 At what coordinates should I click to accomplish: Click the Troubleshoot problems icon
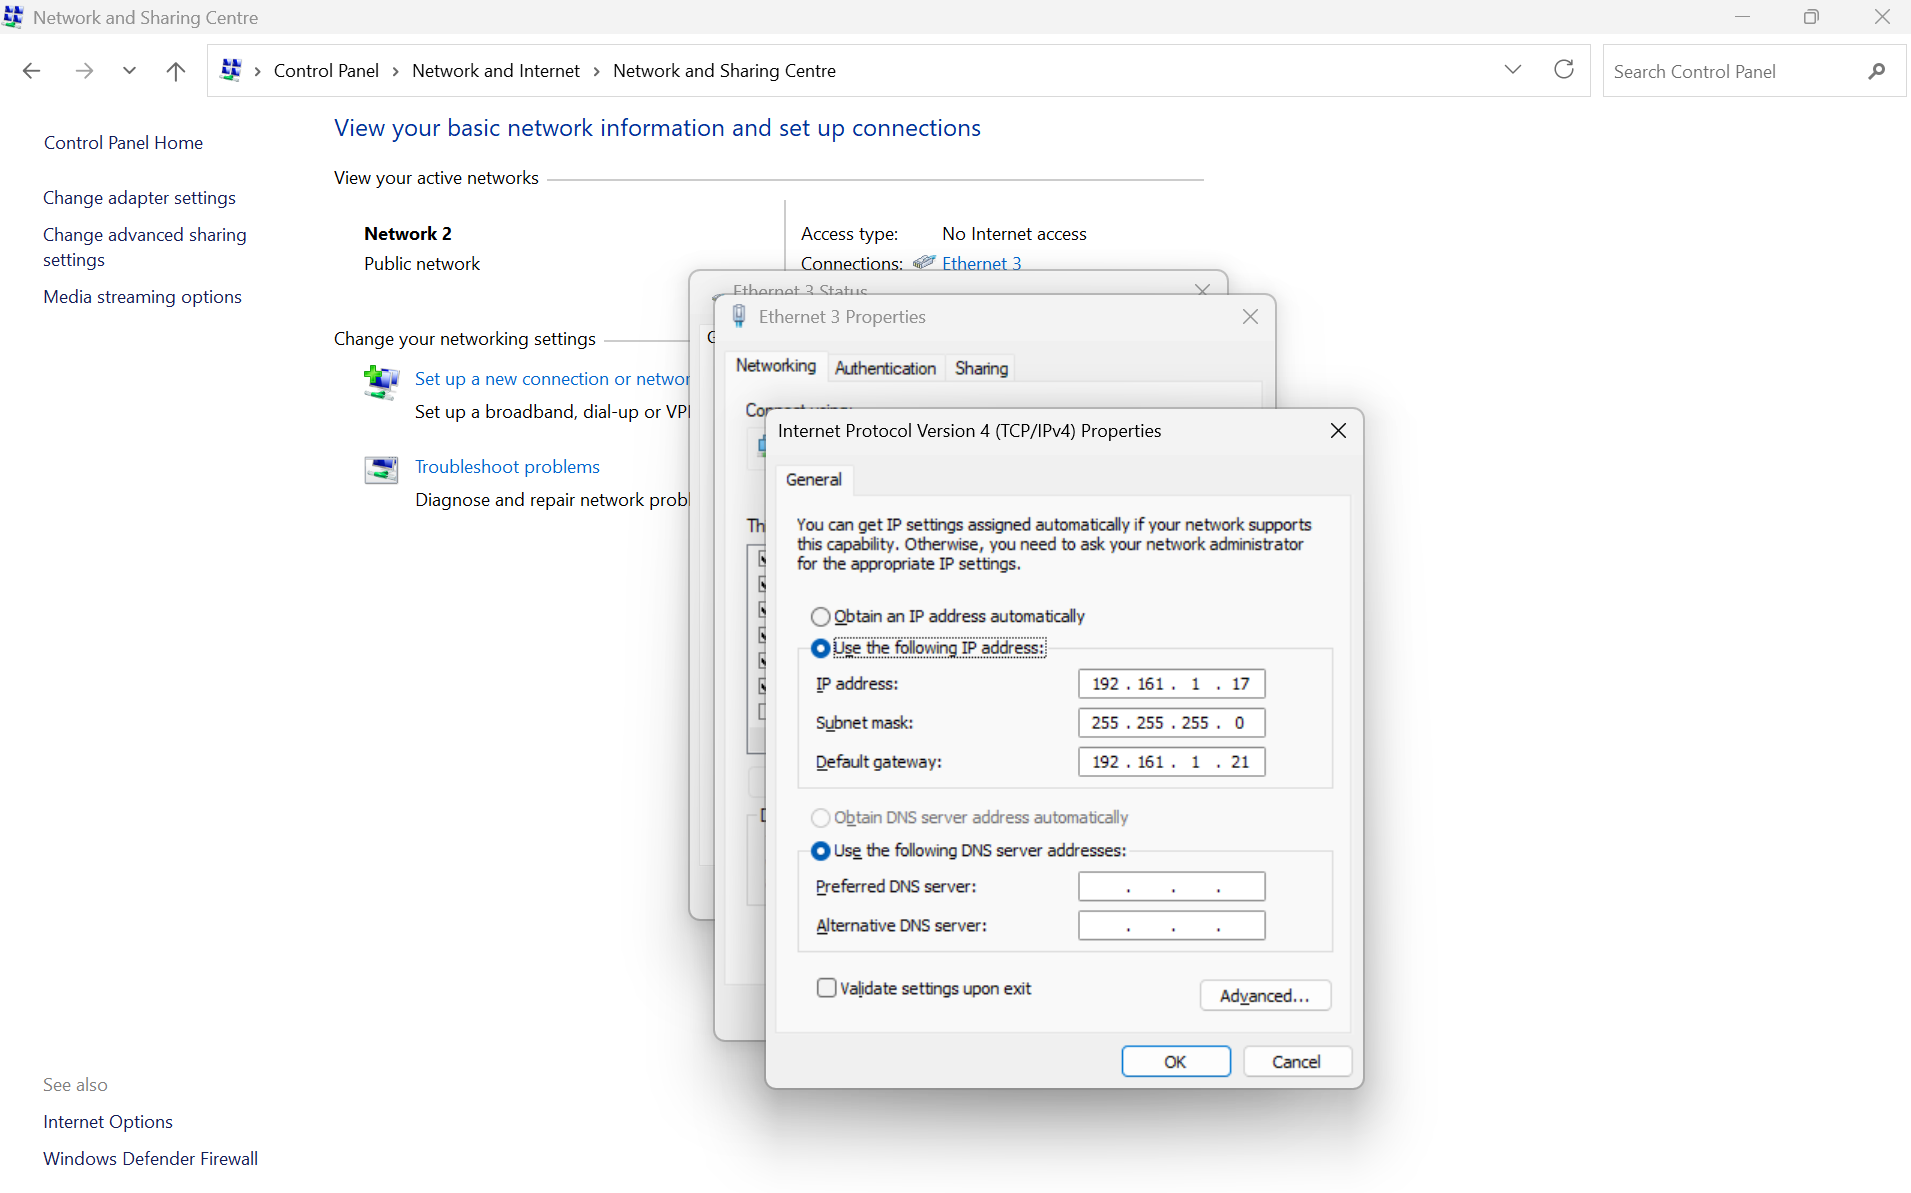click(381, 470)
